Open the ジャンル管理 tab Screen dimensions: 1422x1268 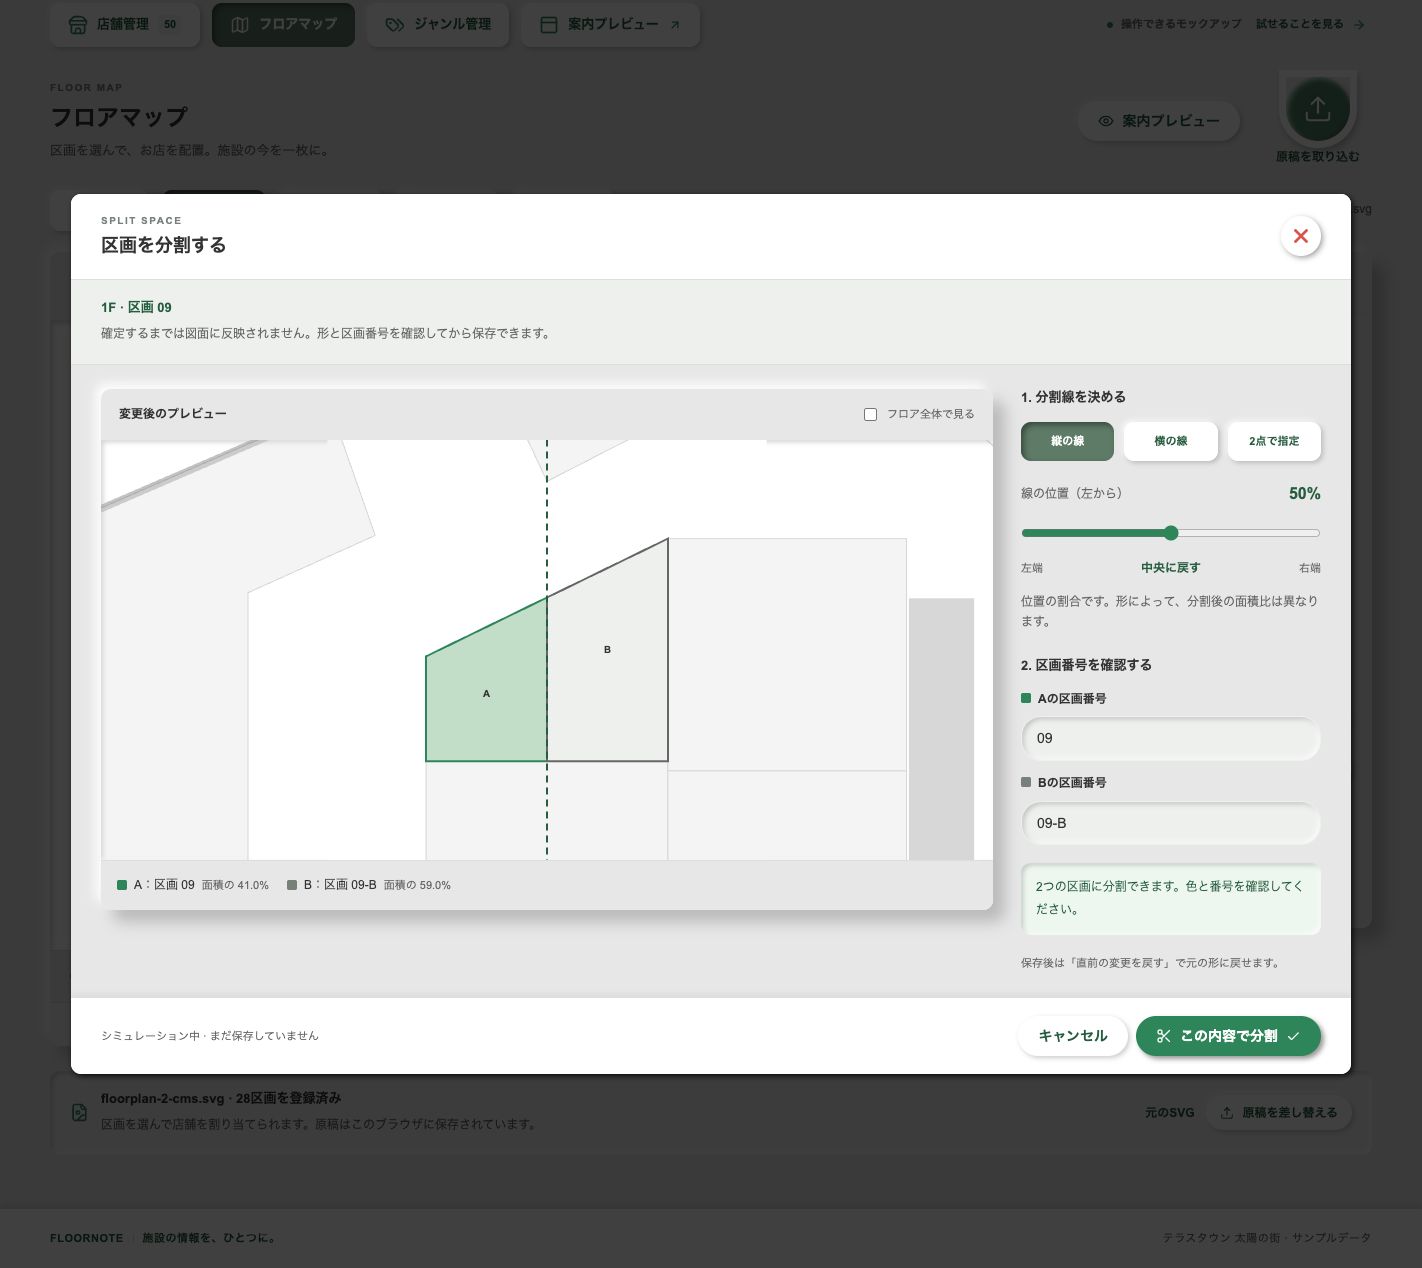(438, 25)
